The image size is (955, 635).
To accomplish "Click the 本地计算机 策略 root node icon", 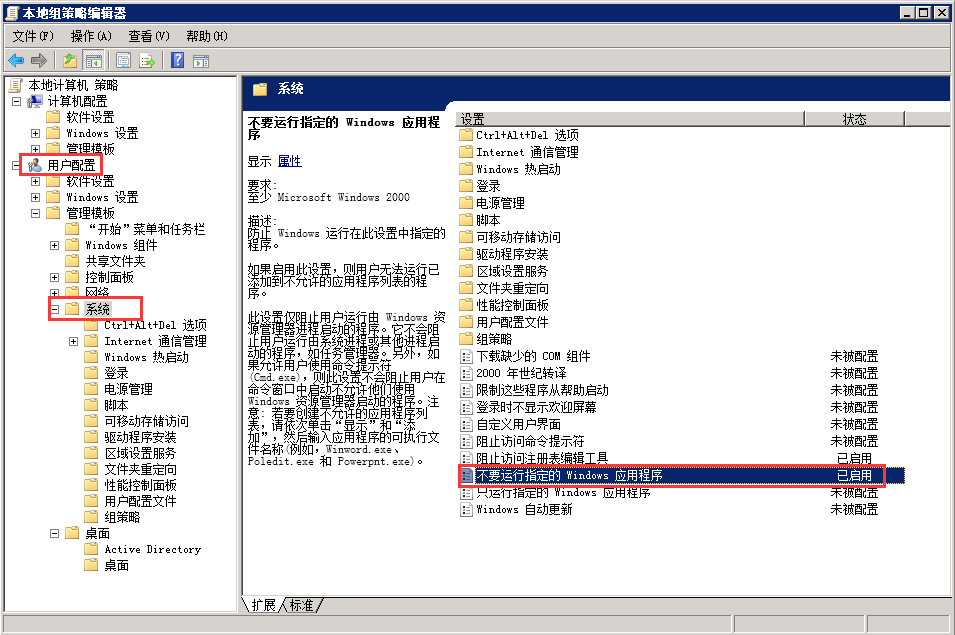I will tap(16, 85).
